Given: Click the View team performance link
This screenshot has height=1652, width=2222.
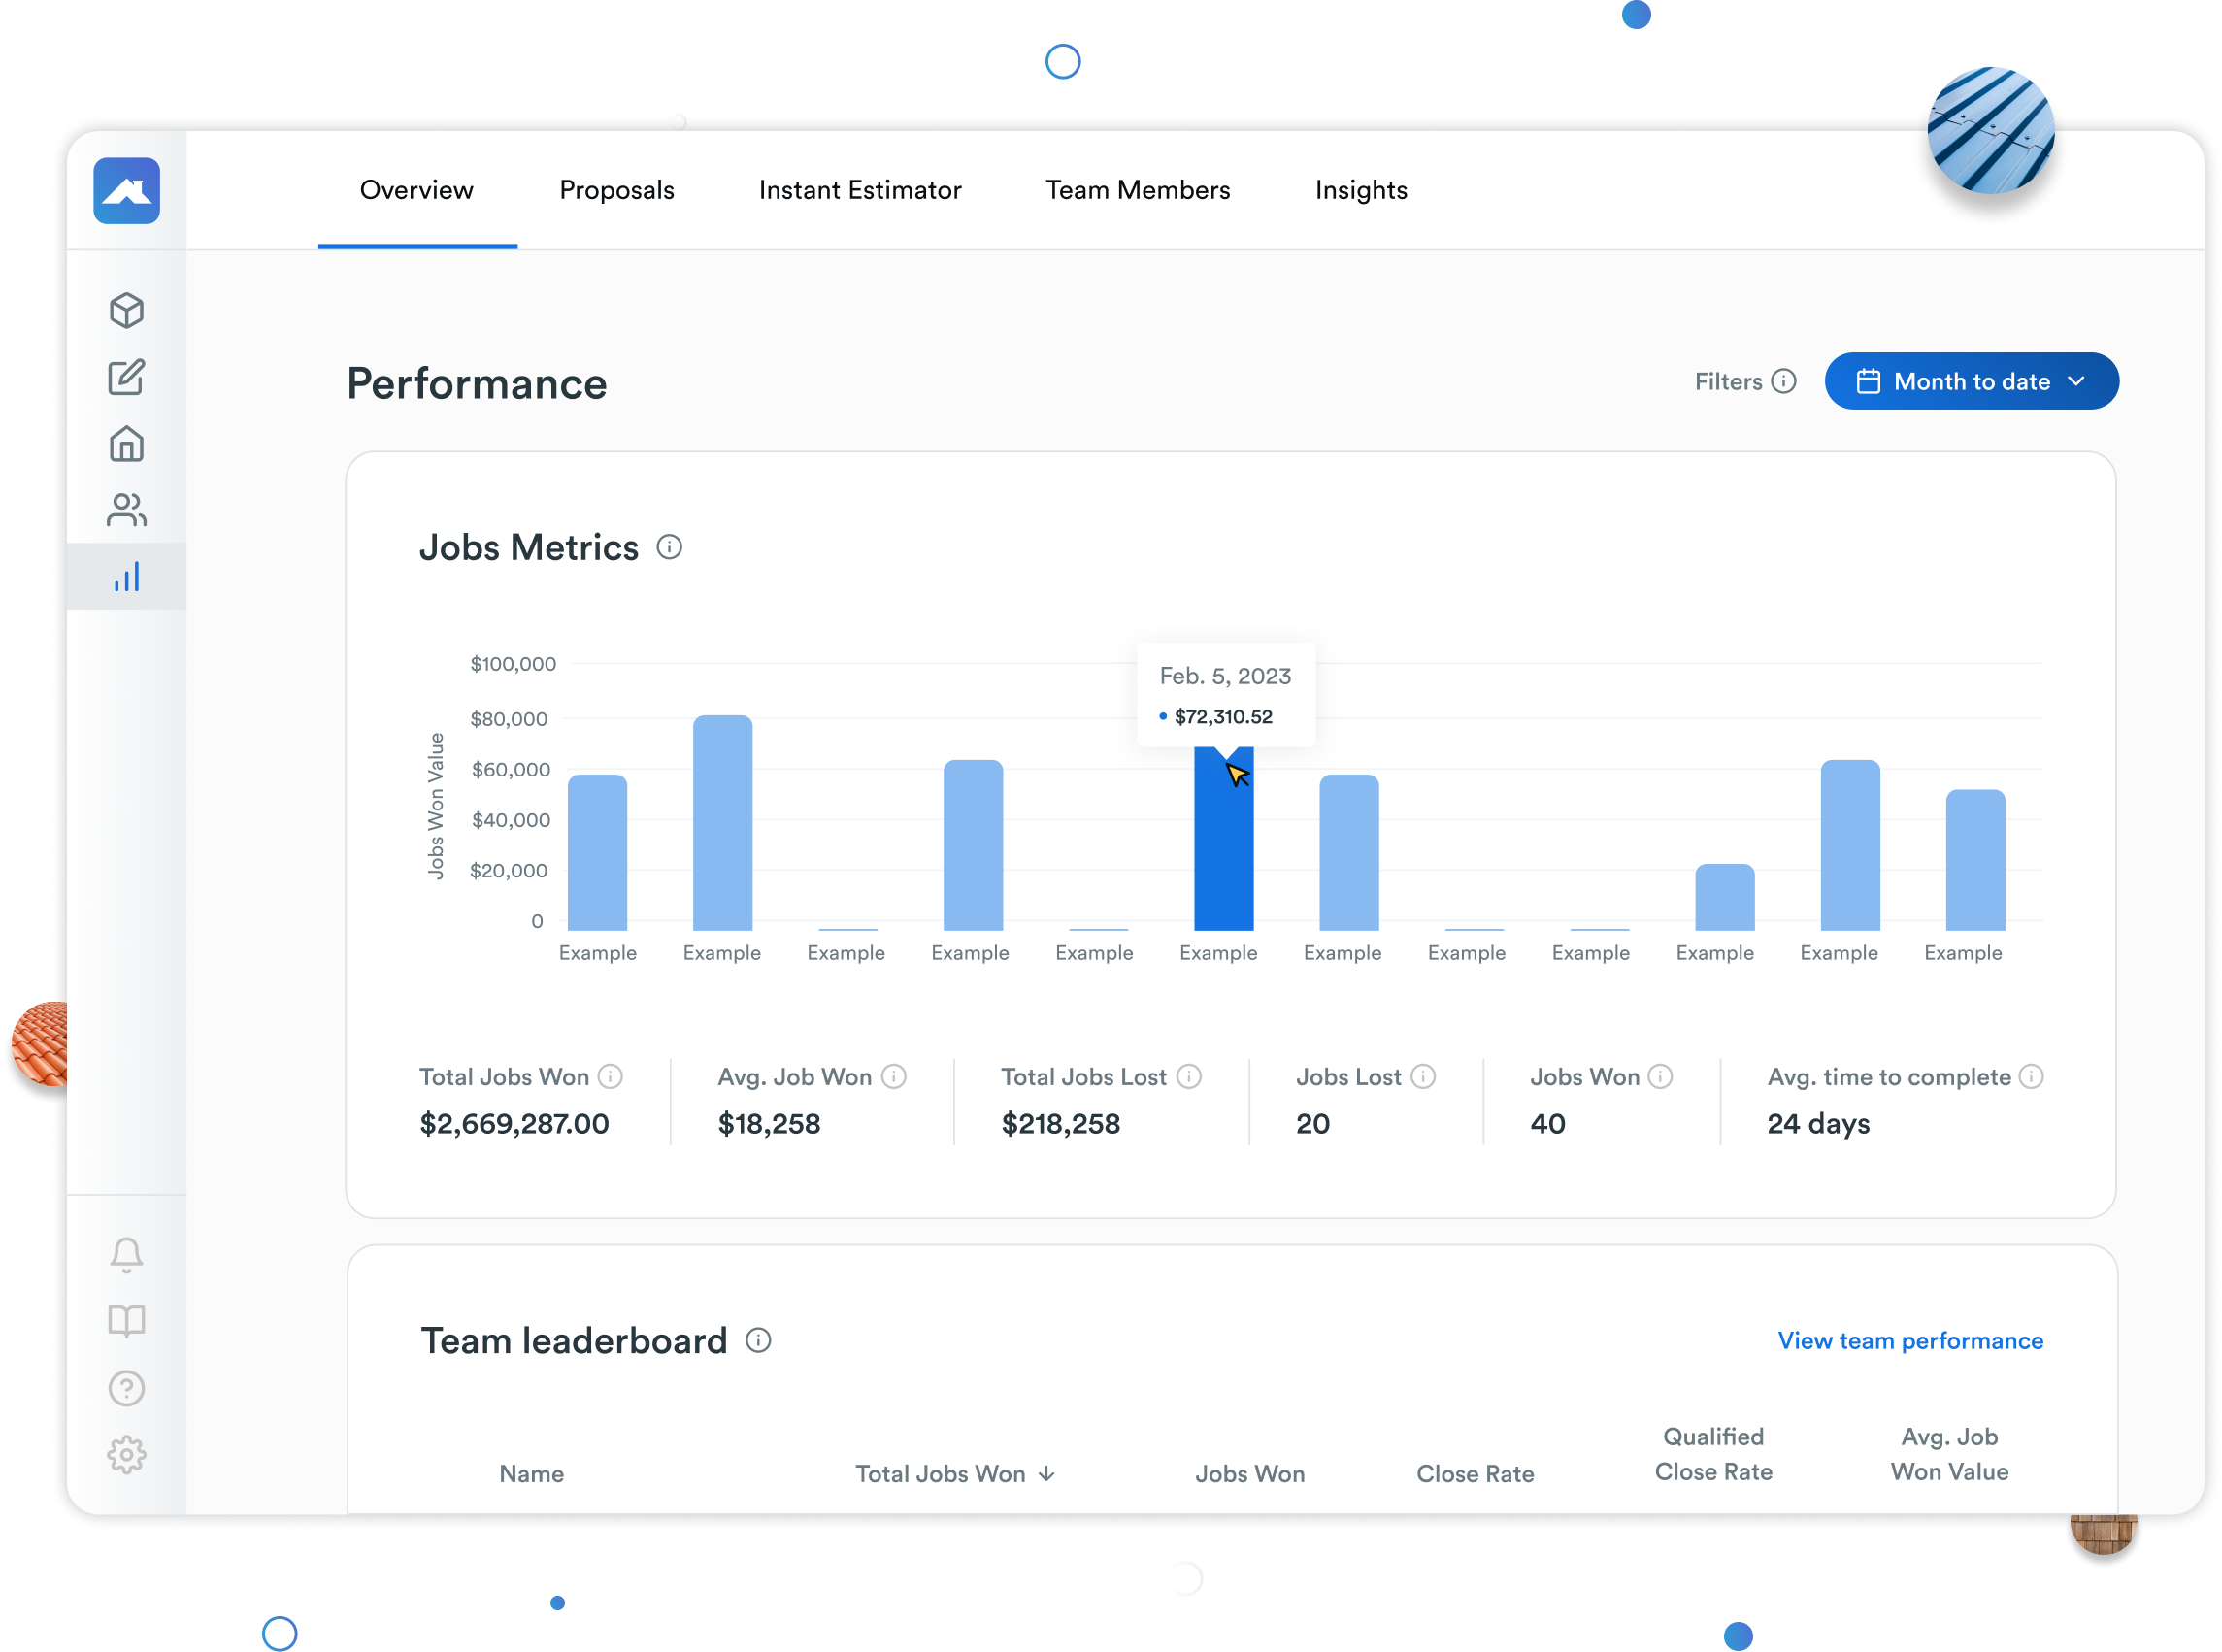Looking at the screenshot, I should [x=1910, y=1340].
